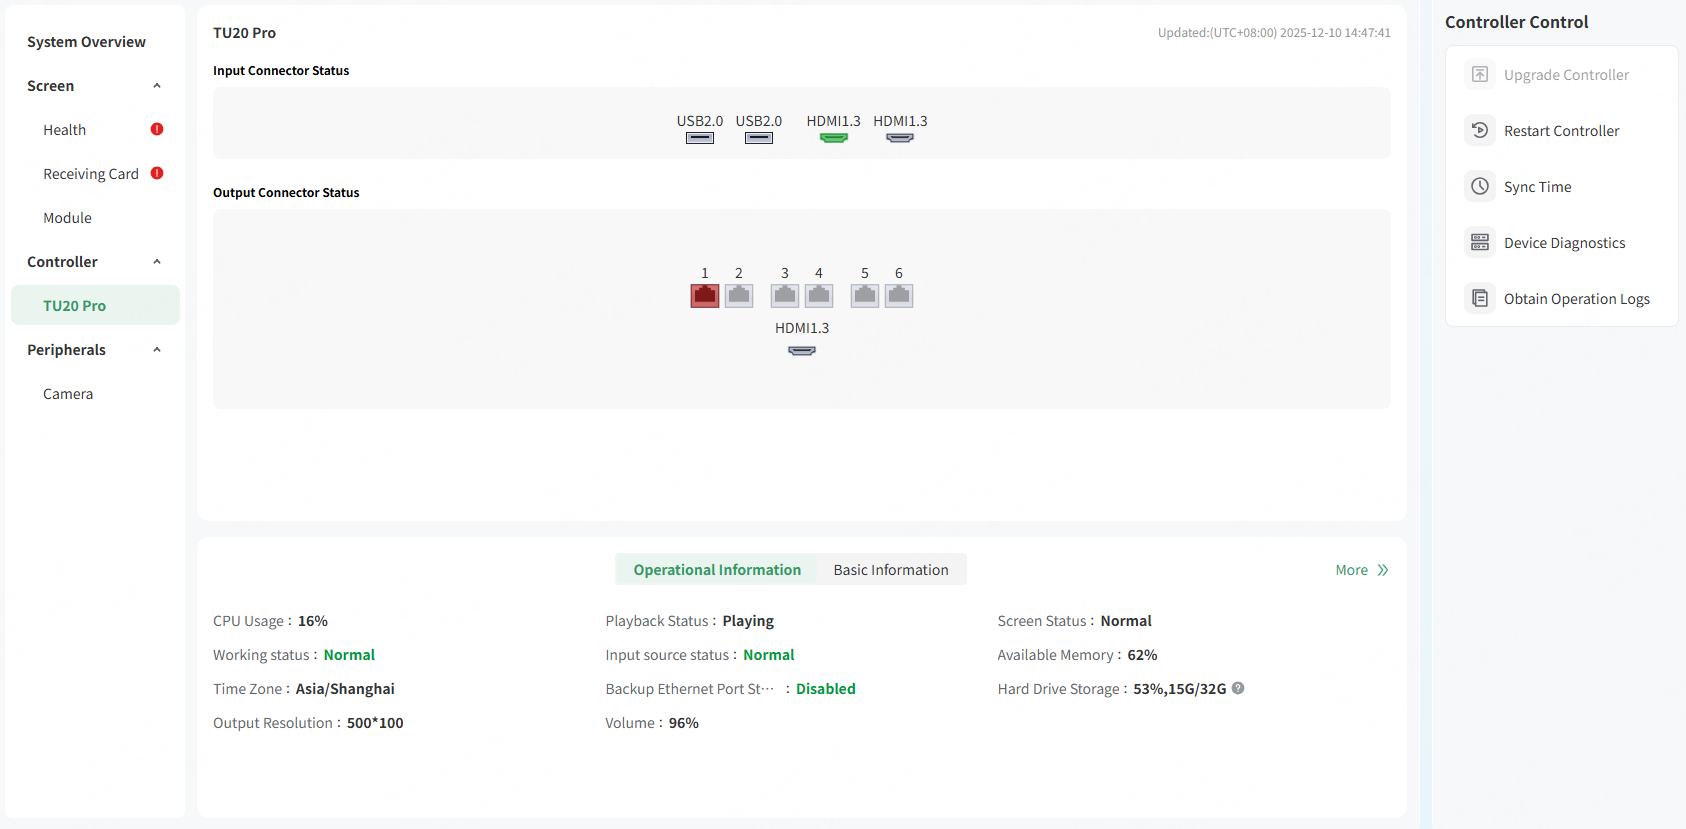Click the green HDMI1.3 input connector

point(833,138)
